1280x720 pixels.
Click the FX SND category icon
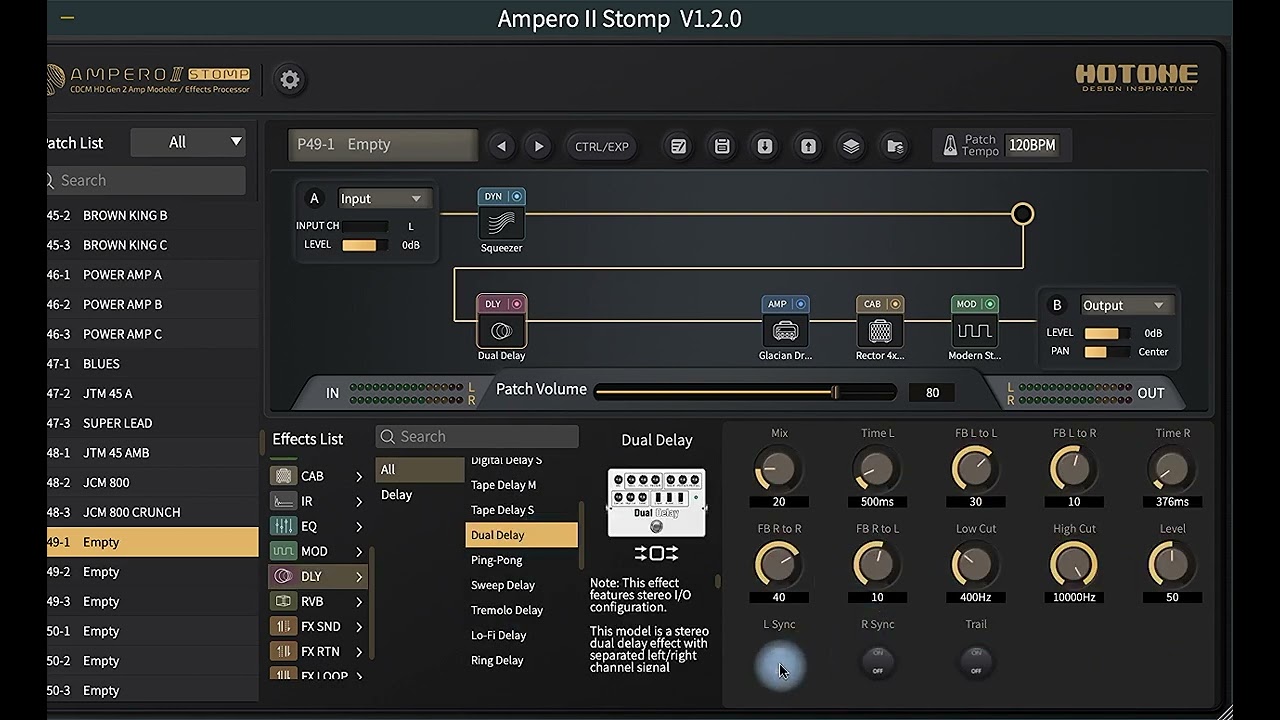[284, 626]
